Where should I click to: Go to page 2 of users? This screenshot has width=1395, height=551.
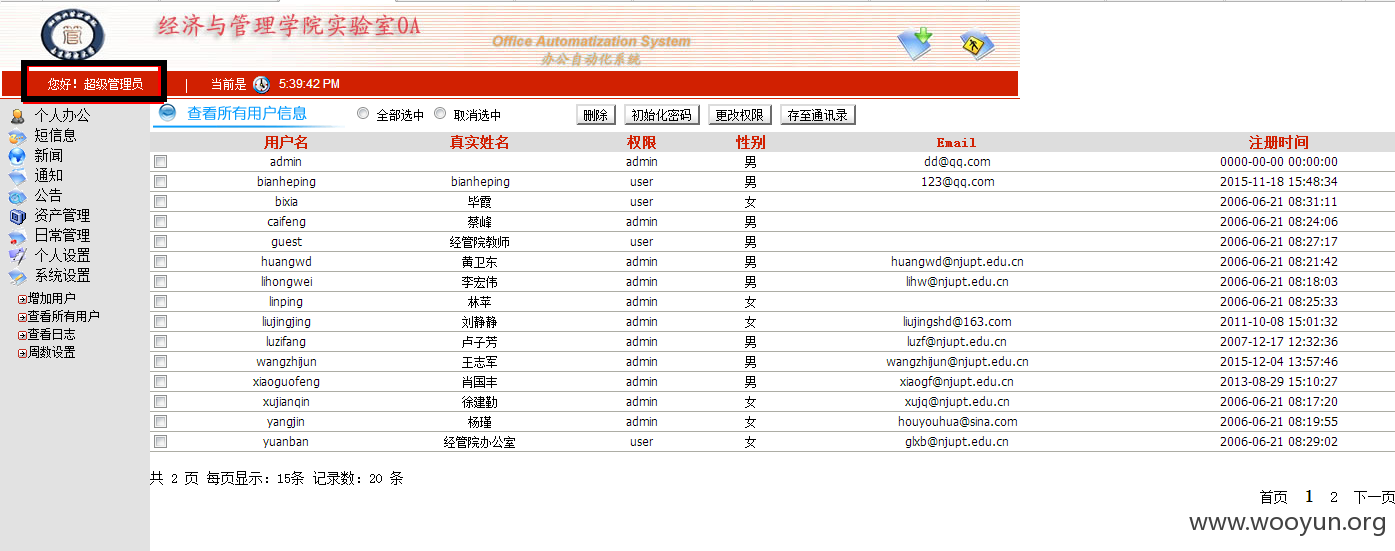[x=1334, y=498]
